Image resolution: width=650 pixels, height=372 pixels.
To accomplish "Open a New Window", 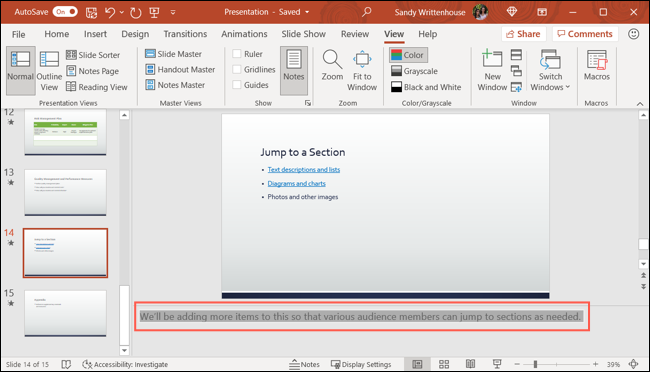I will click(492, 70).
